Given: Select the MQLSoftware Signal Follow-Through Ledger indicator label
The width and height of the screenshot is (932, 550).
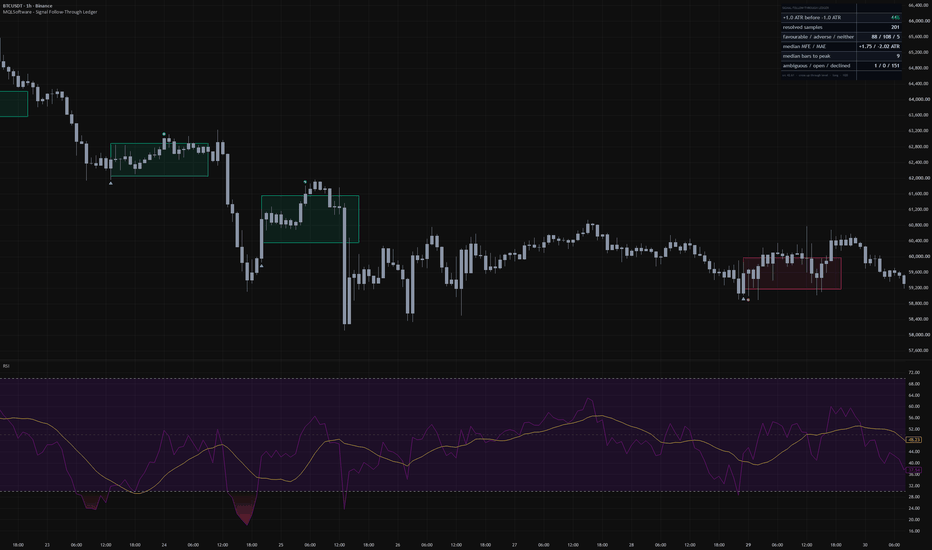Looking at the screenshot, I should (50, 12).
